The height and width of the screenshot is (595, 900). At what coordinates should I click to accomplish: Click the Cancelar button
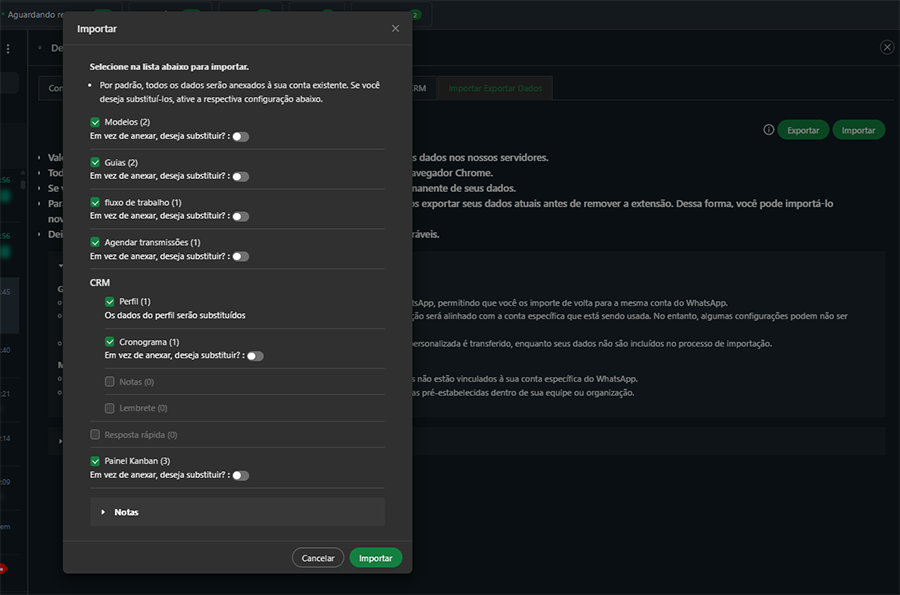(318, 558)
